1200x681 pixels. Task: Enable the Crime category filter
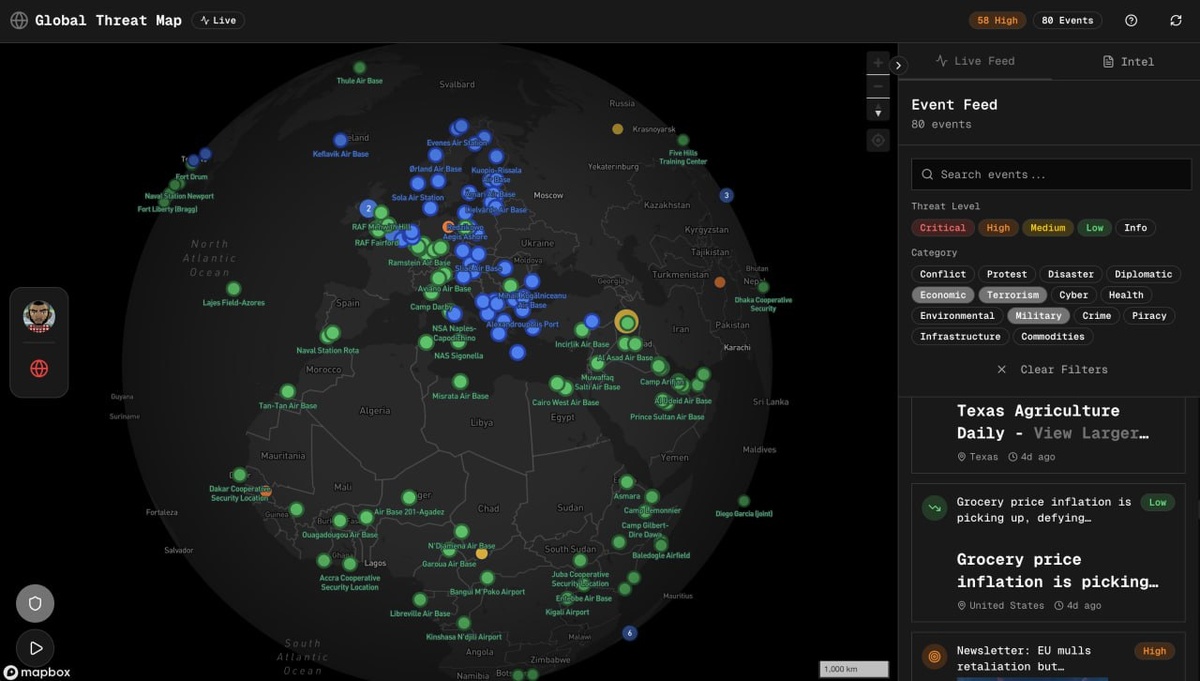pos(1096,316)
